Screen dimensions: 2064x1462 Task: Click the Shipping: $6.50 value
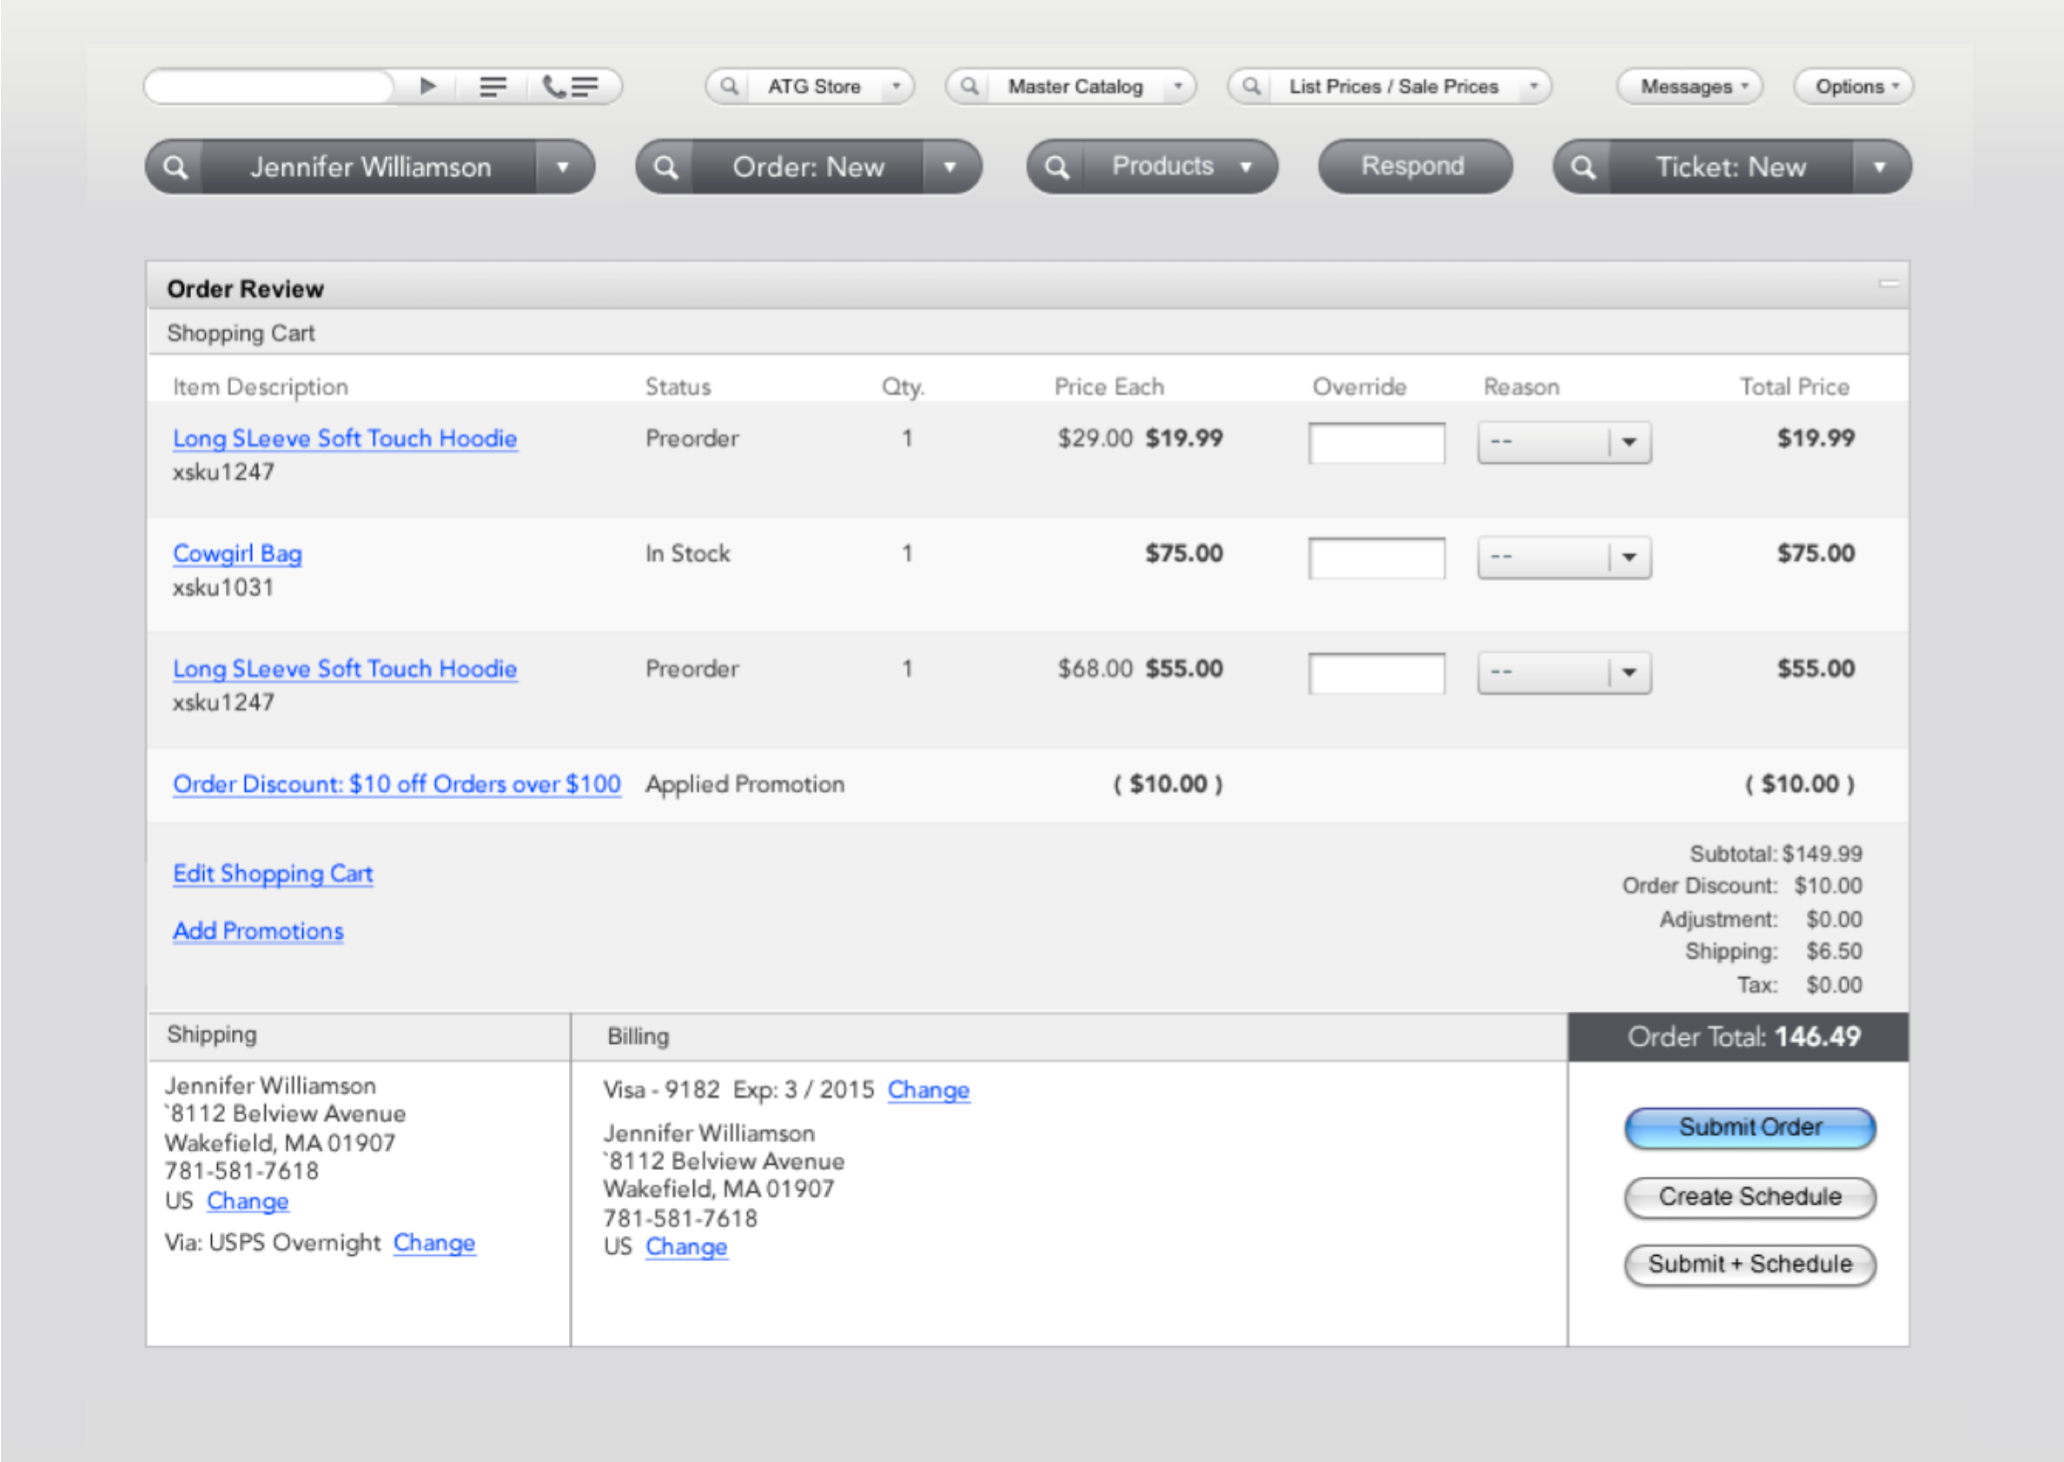[1834, 951]
